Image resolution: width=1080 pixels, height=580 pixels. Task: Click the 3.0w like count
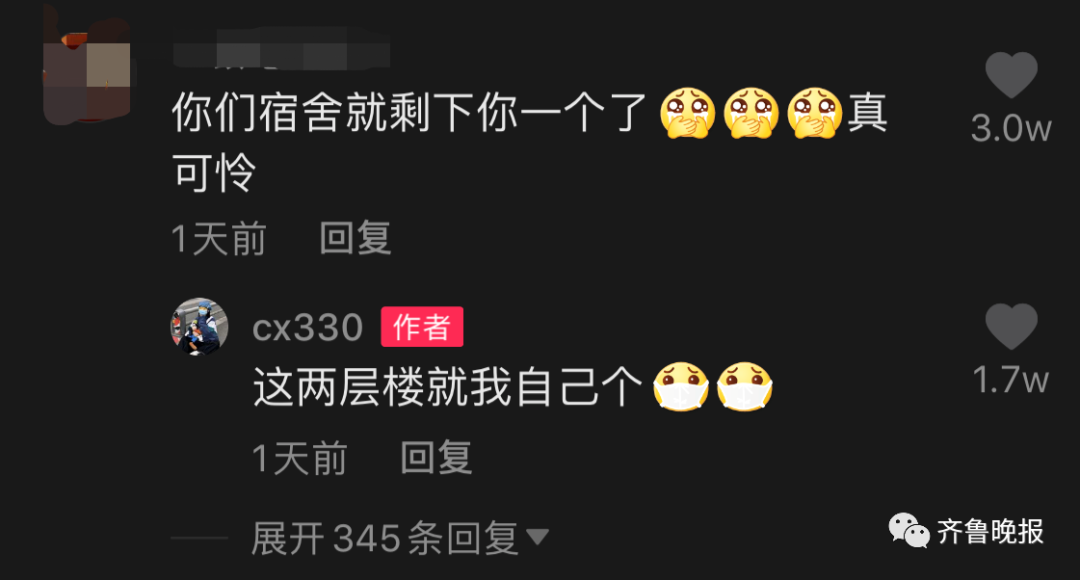pos(1011,129)
